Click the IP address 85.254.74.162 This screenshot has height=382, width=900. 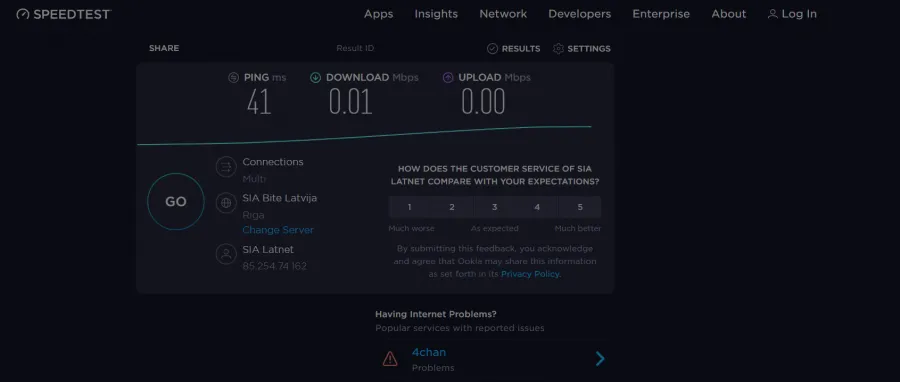pos(274,266)
